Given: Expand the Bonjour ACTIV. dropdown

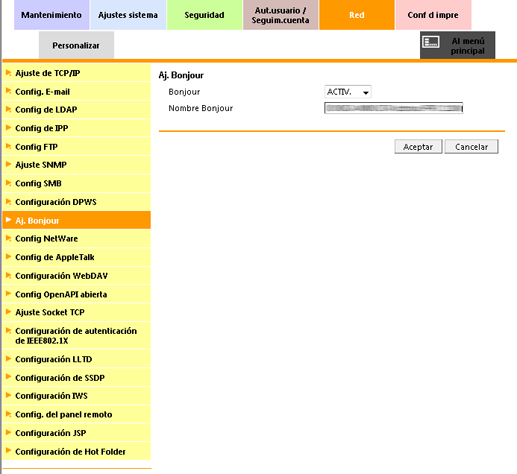Looking at the screenshot, I should coord(348,92).
